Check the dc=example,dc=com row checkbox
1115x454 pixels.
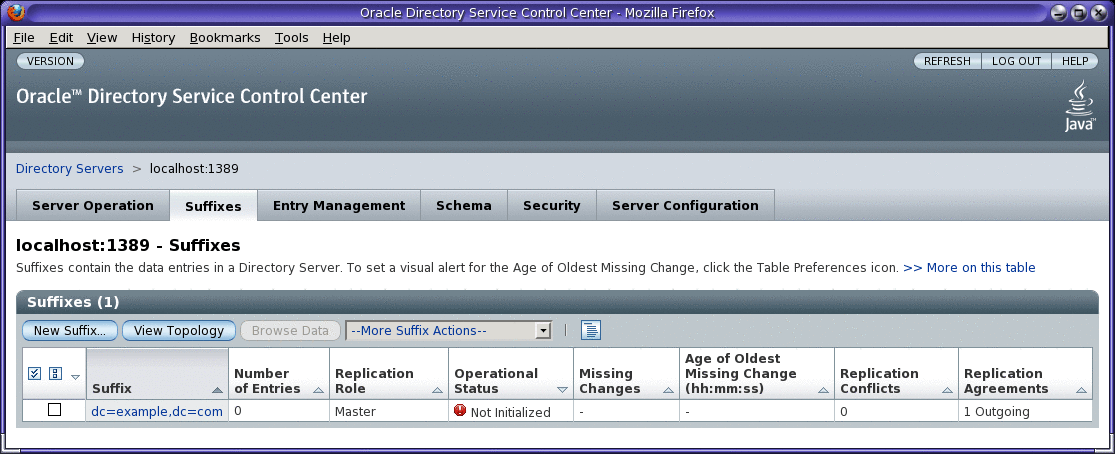[x=54, y=410]
